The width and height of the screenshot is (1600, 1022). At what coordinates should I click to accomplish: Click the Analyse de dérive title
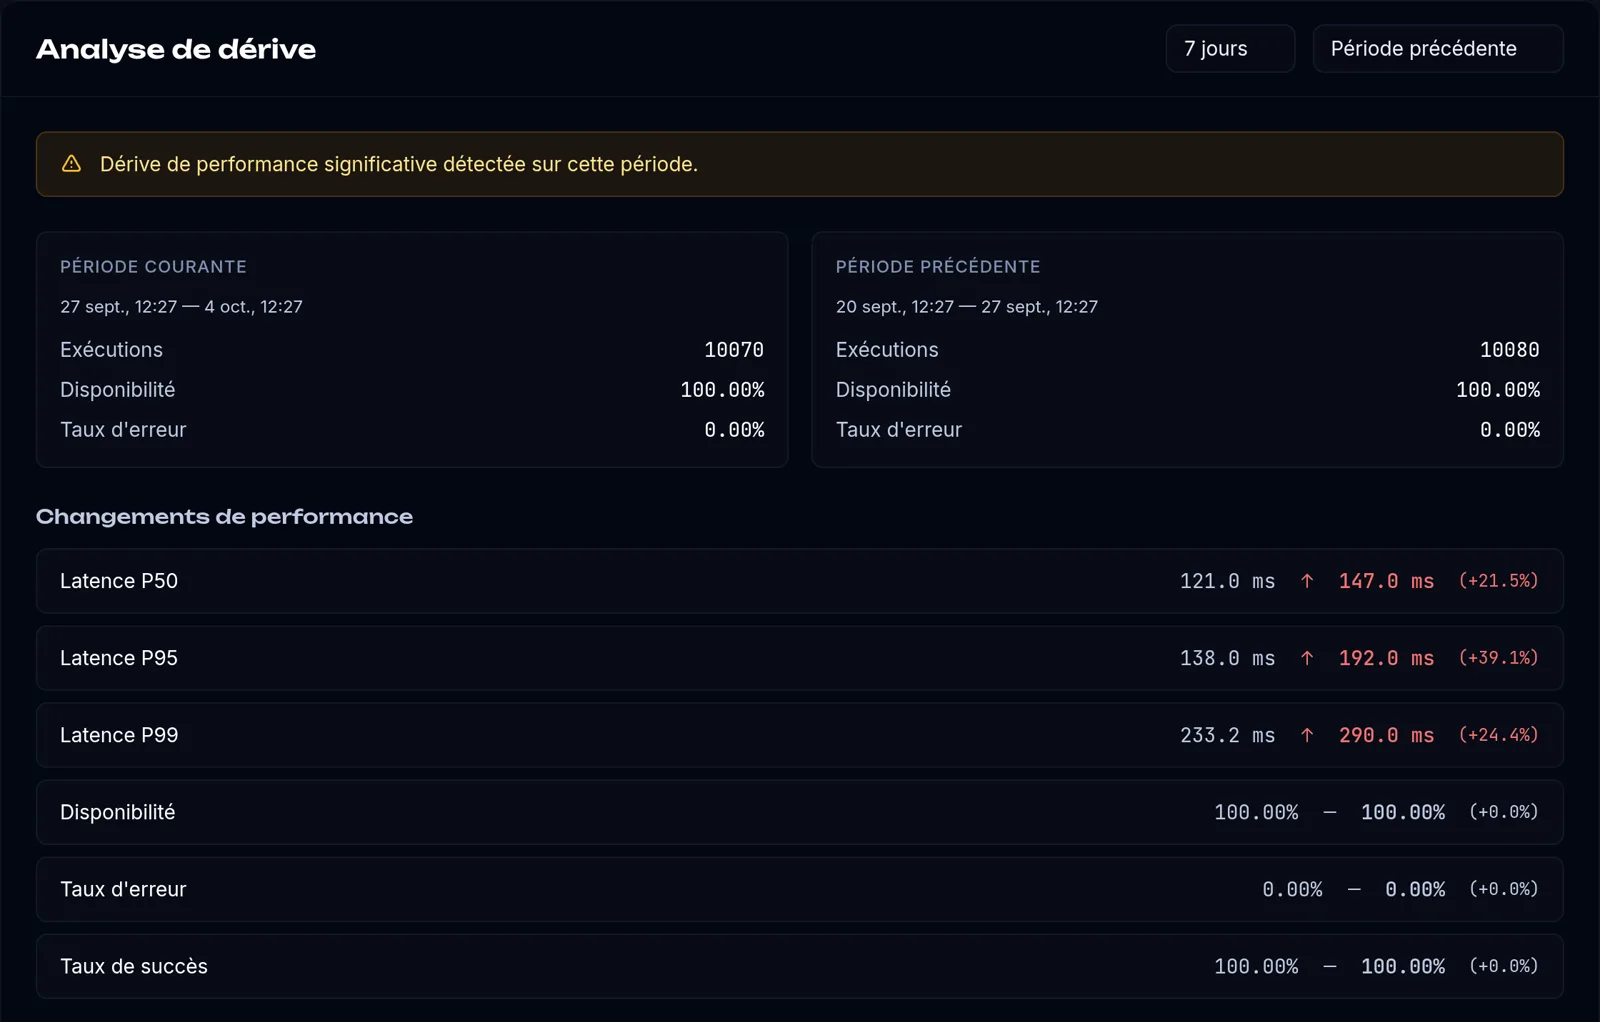tap(176, 49)
